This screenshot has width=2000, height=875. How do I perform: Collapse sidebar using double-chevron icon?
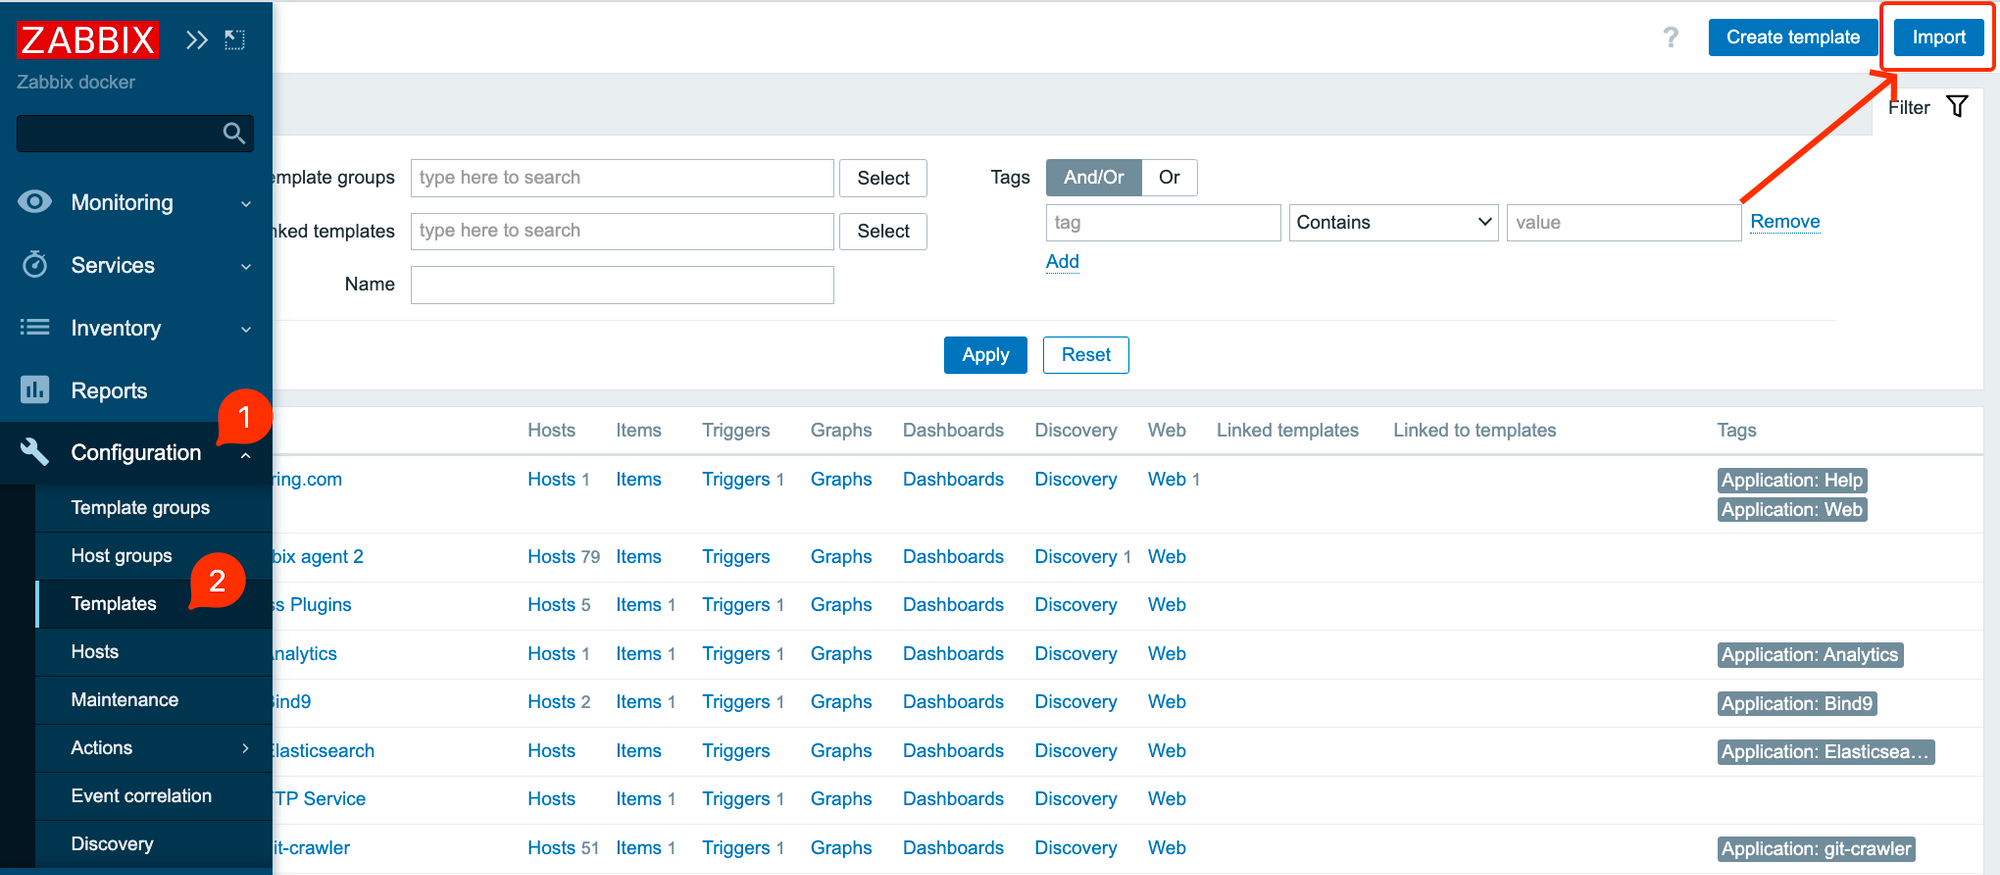[197, 40]
